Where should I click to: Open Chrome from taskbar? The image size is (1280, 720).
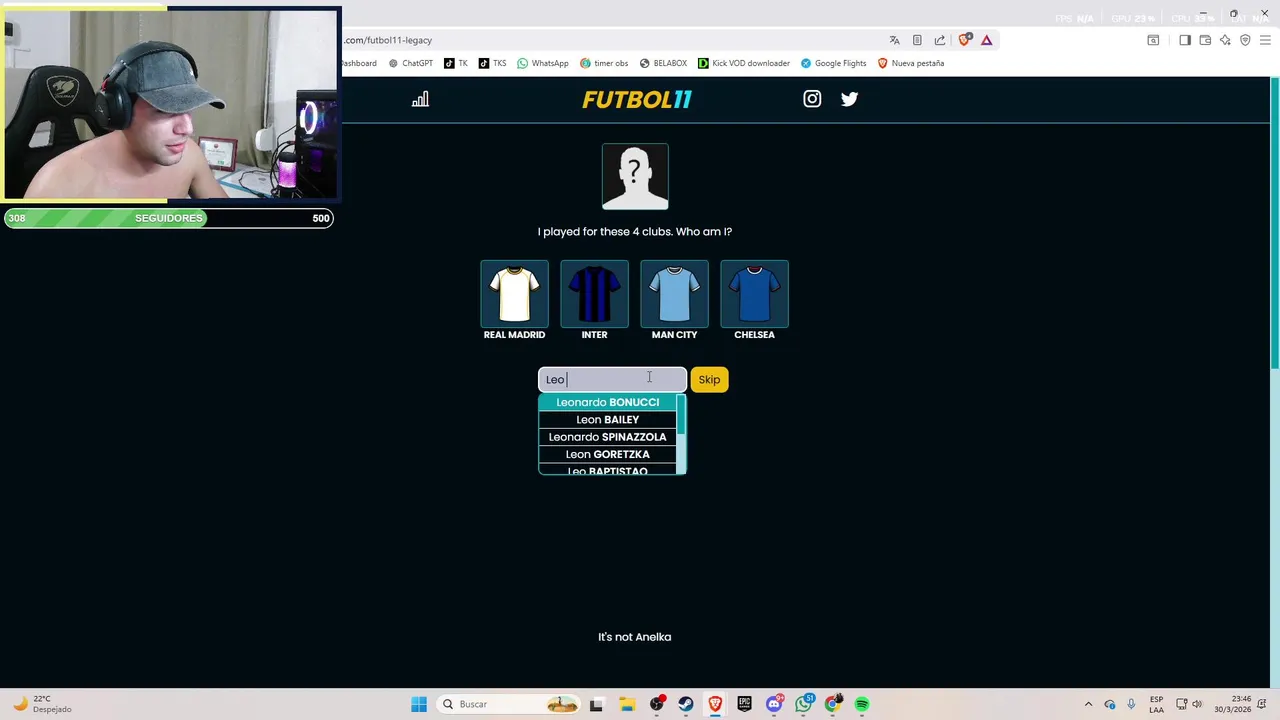coord(833,704)
